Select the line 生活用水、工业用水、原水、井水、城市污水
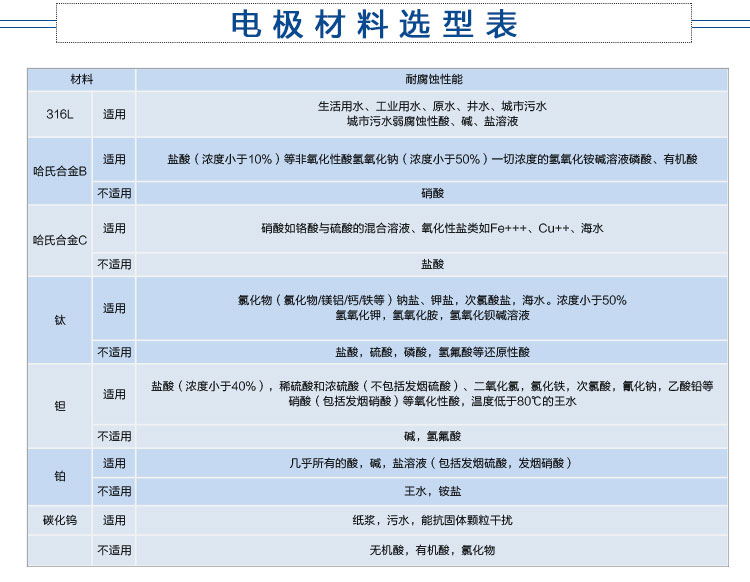750x582 pixels. pyautogui.click(x=432, y=106)
